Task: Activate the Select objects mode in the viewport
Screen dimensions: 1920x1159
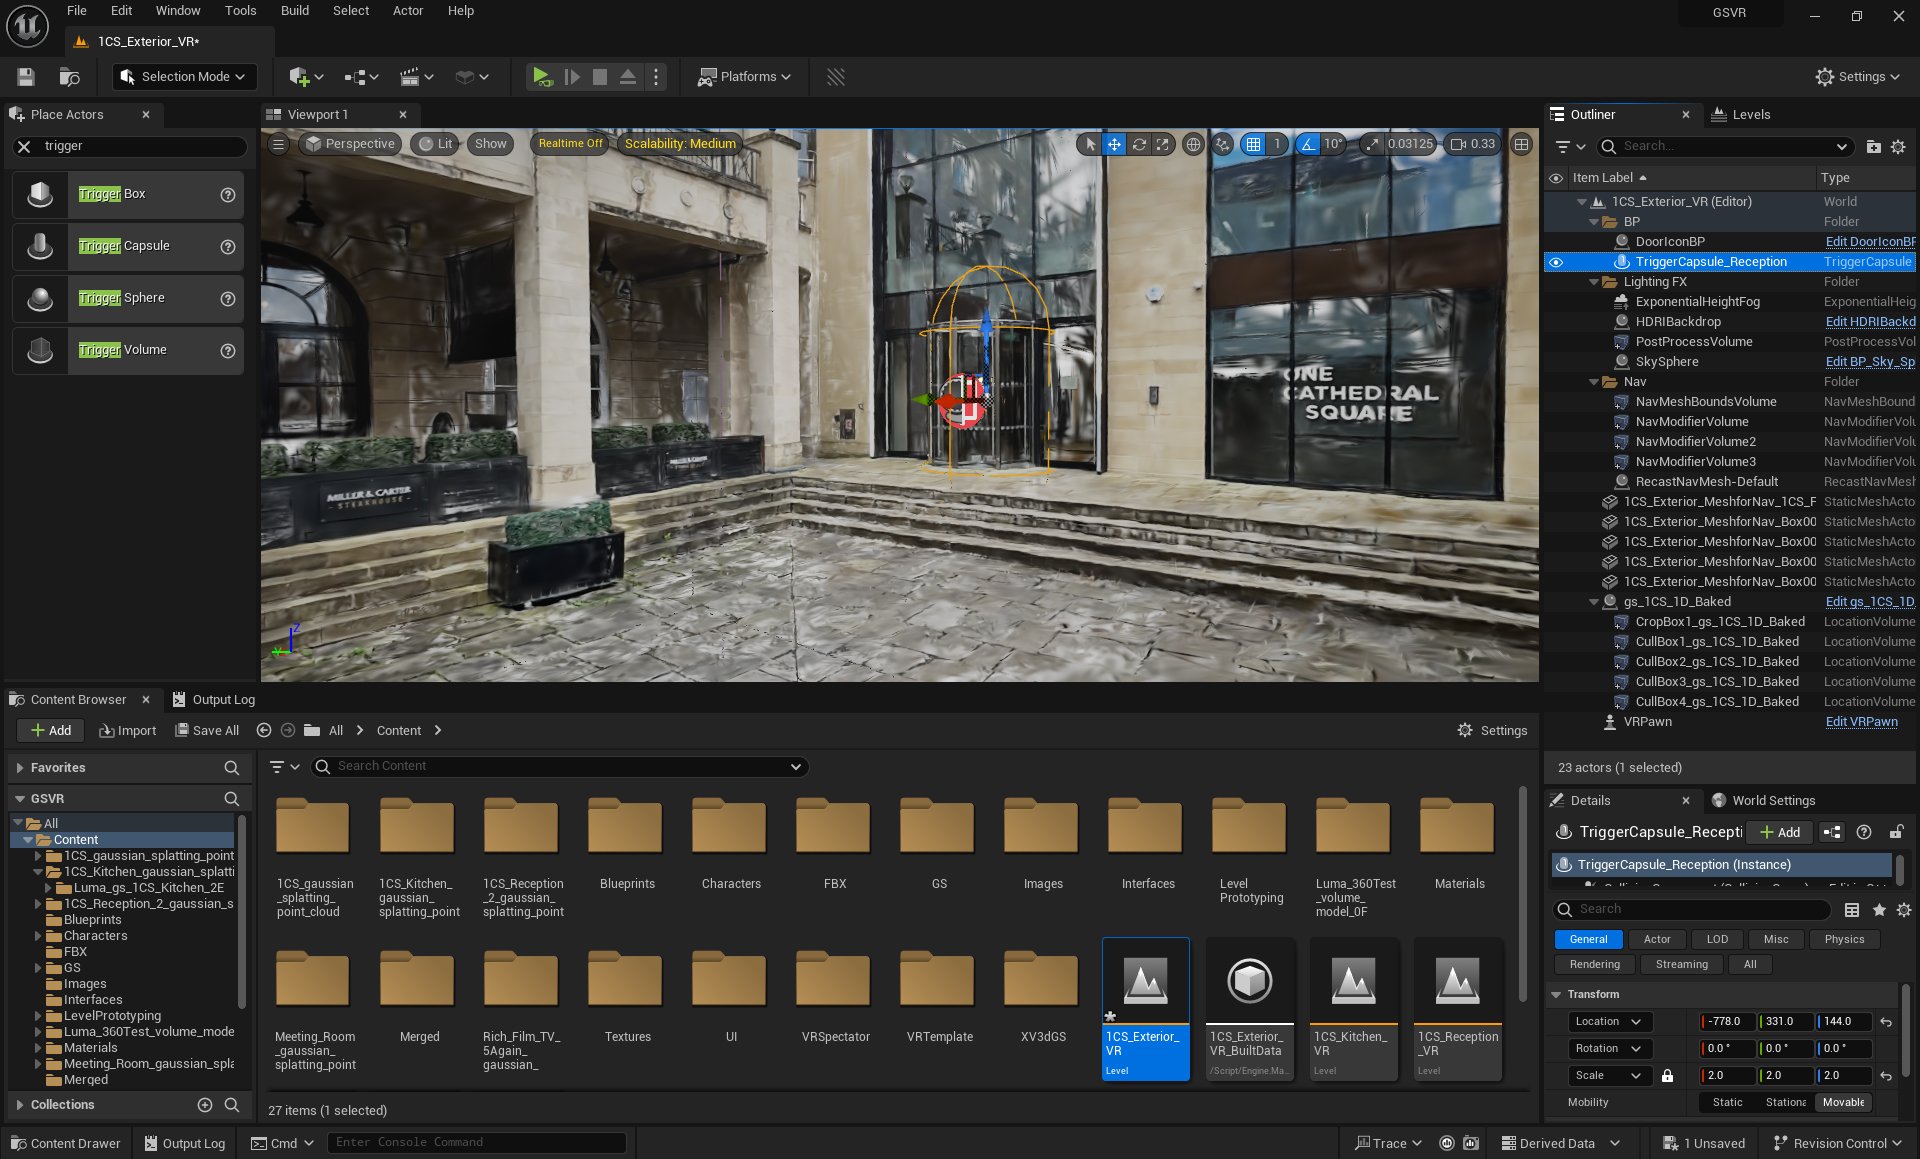Action: pos(1090,144)
